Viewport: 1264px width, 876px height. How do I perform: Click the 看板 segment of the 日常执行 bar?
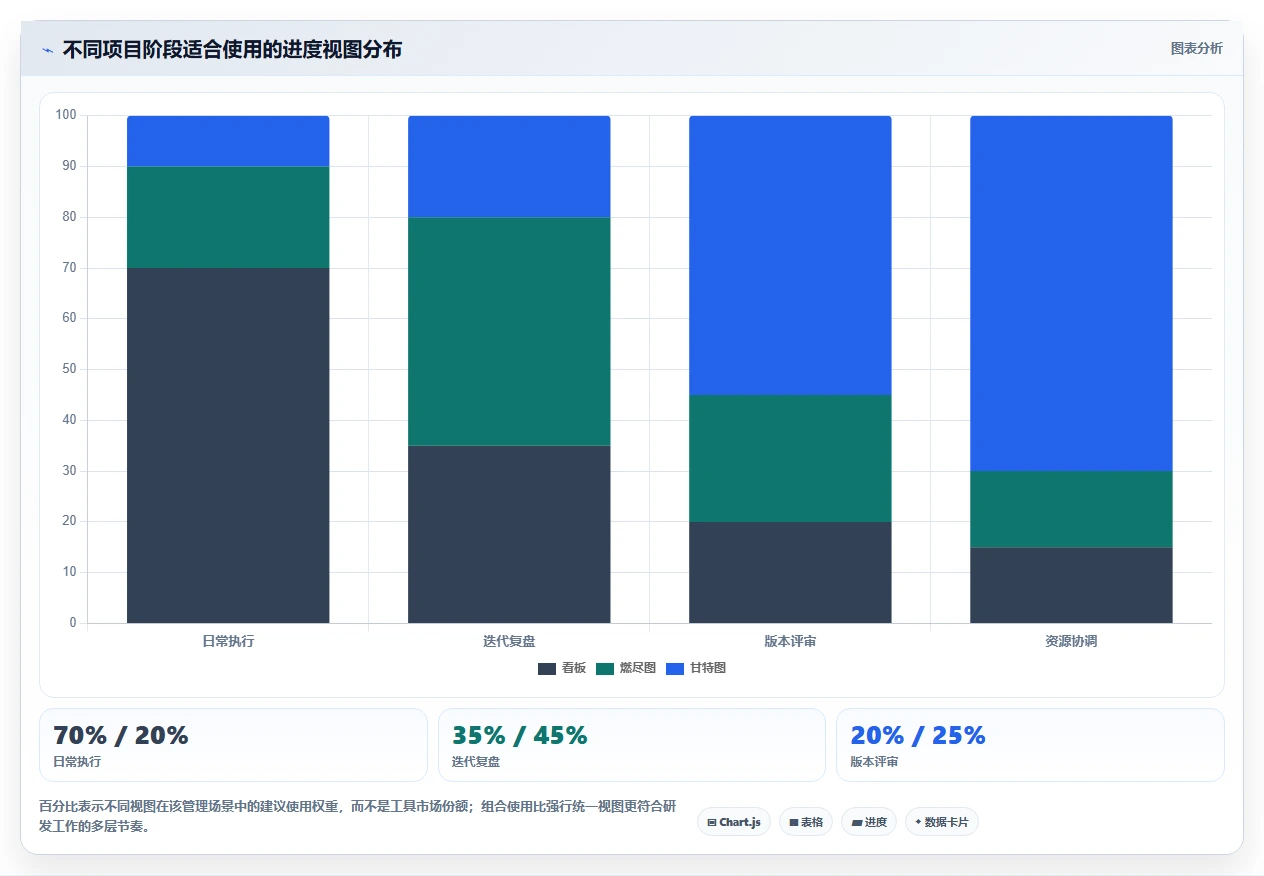228,445
